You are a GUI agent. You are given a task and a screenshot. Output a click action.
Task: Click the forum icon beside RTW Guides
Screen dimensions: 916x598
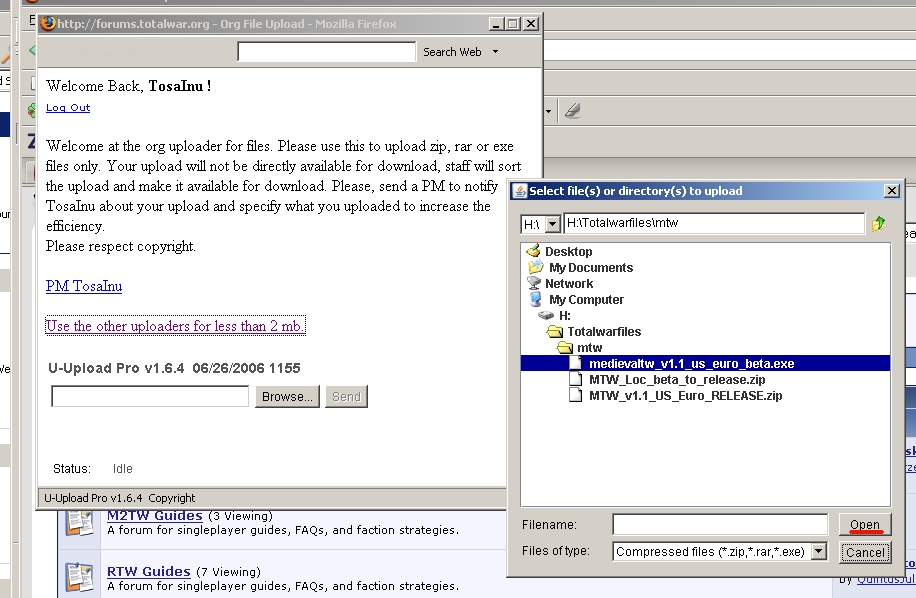click(x=79, y=577)
